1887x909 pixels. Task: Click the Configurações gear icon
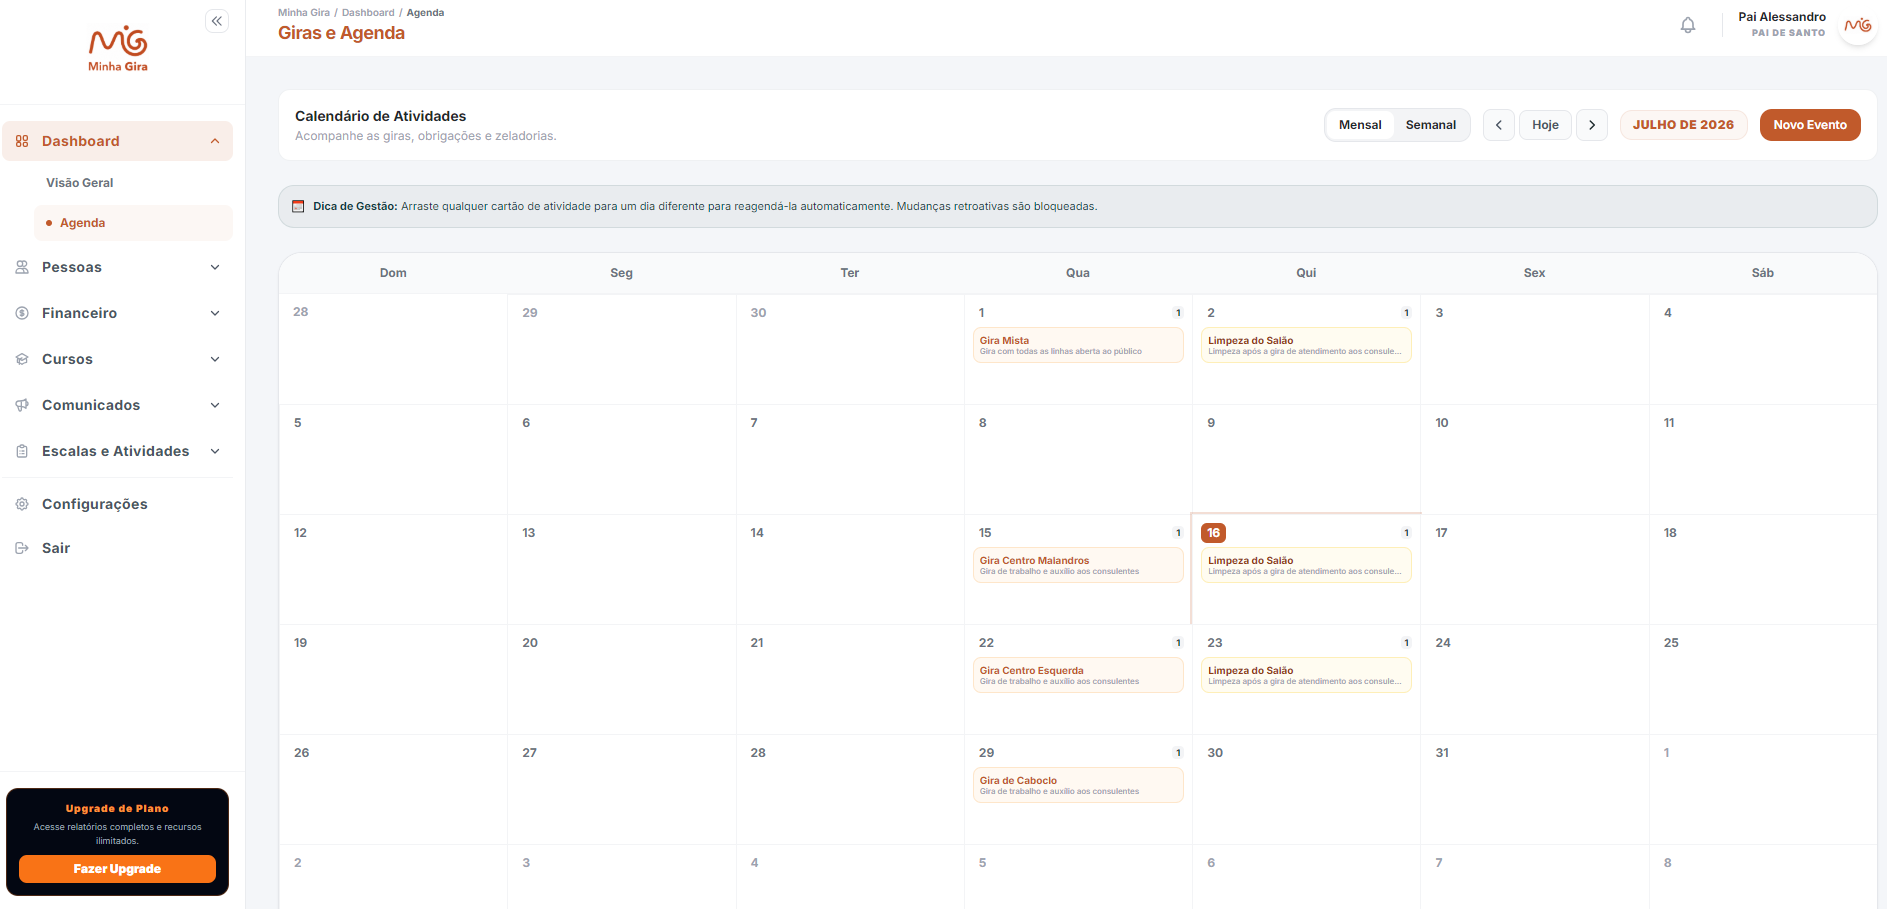22,504
